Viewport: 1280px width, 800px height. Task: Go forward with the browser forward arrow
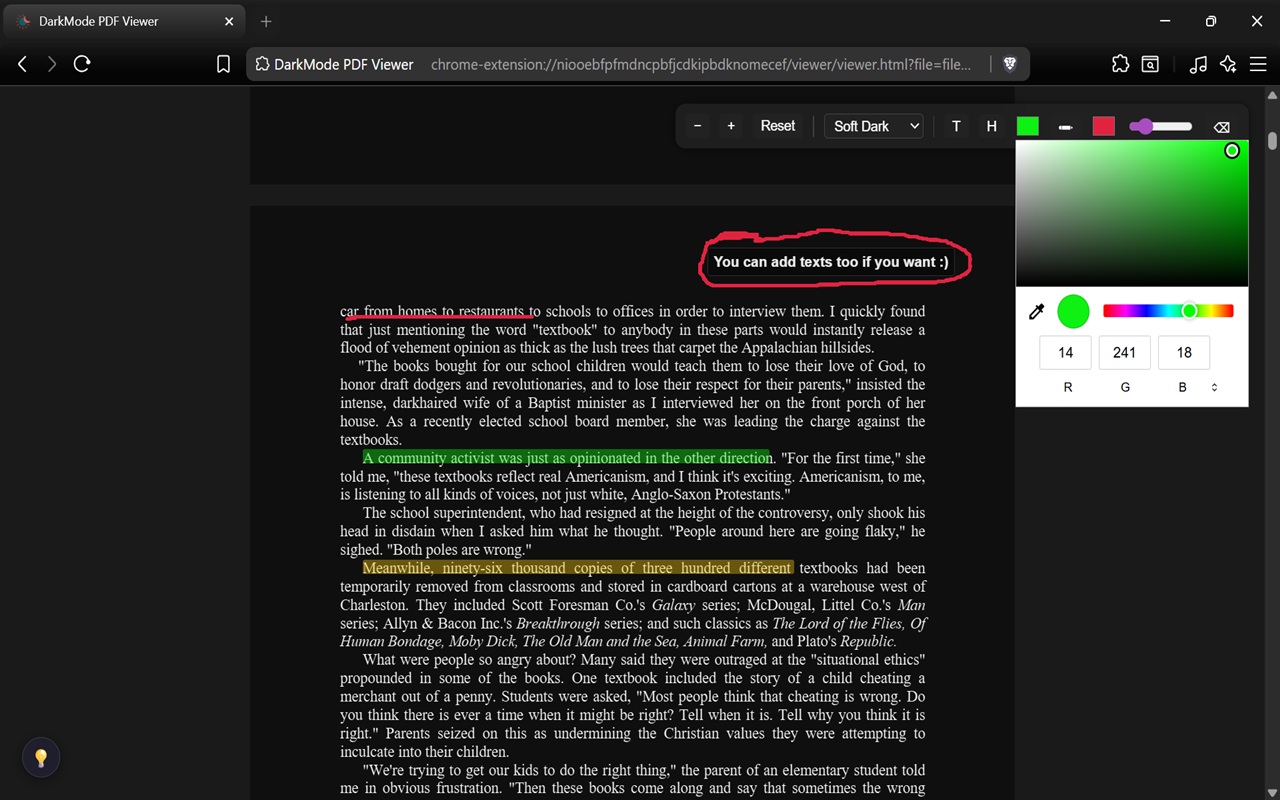click(52, 64)
